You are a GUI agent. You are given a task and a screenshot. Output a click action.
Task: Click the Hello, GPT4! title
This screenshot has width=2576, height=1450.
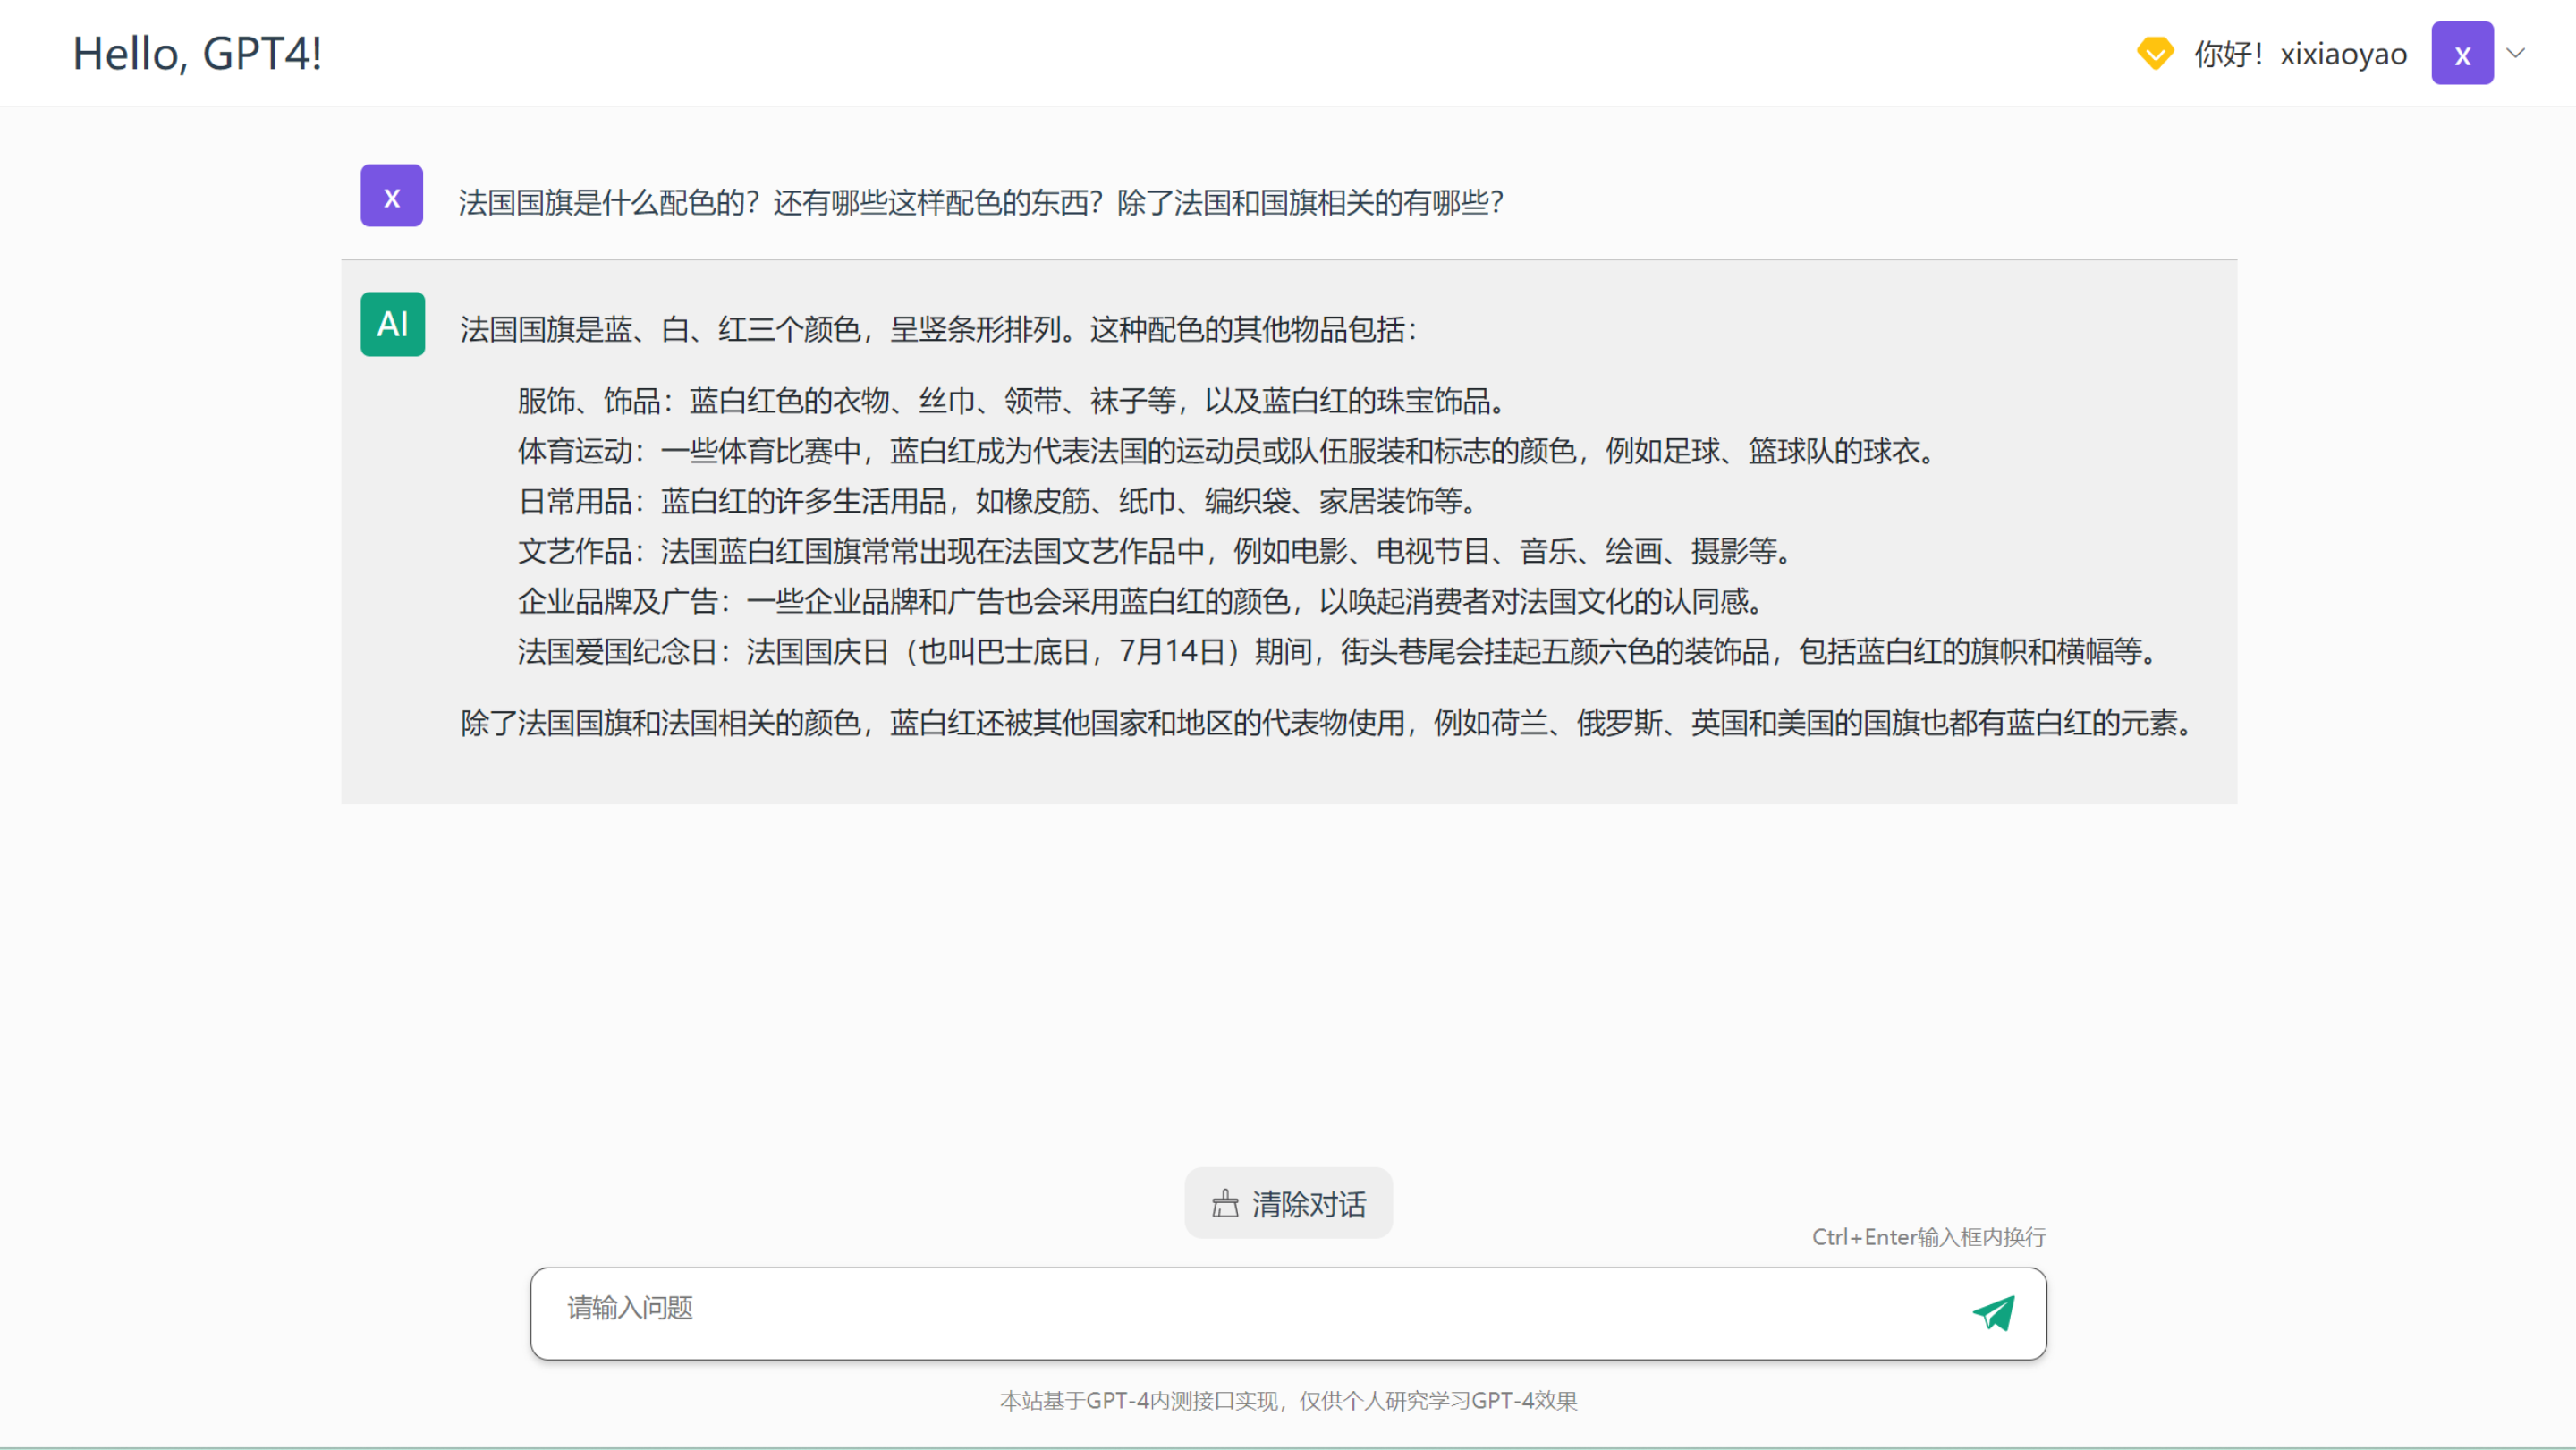tap(197, 53)
